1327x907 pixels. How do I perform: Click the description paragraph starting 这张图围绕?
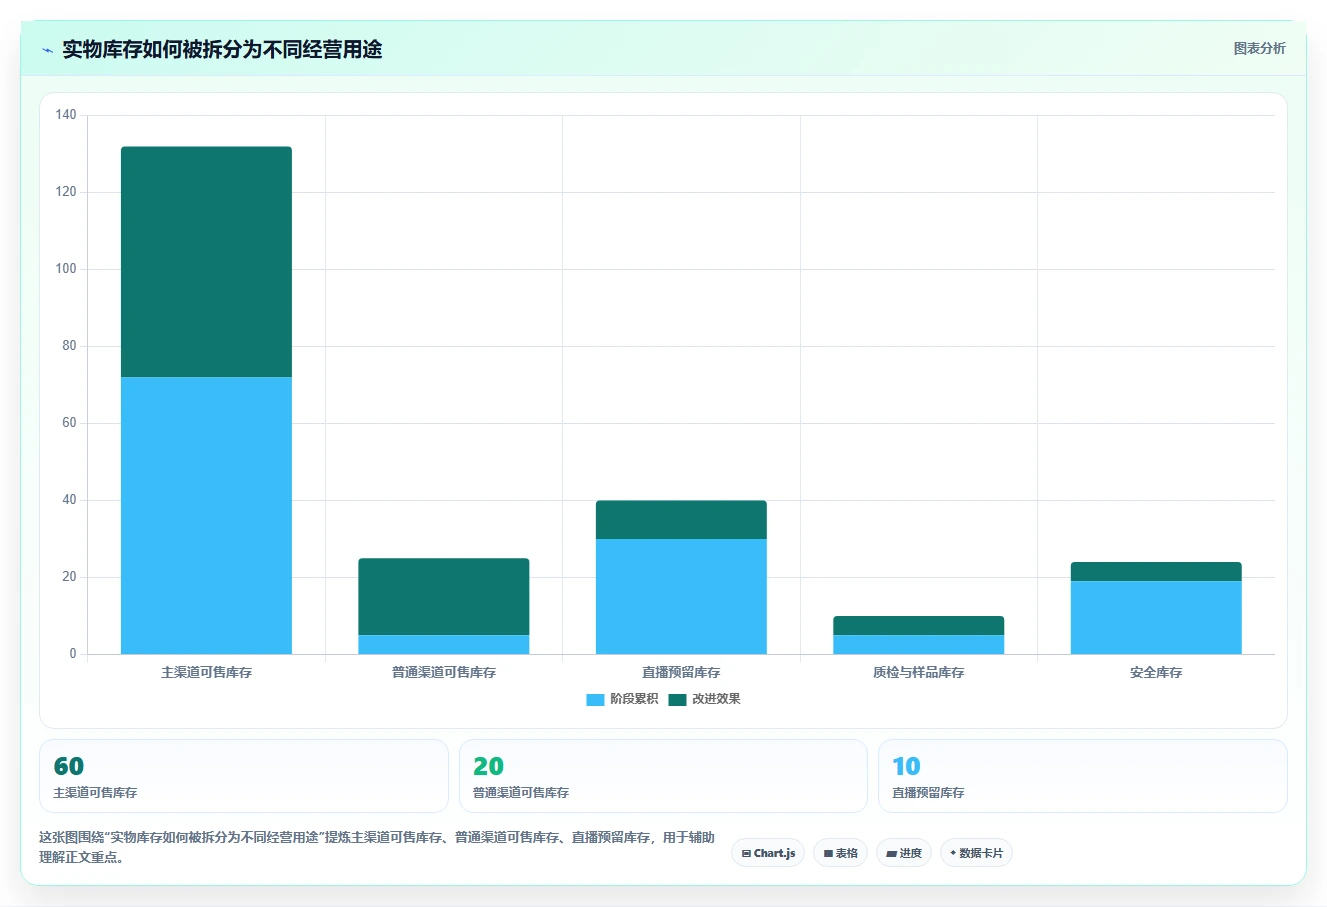(377, 847)
